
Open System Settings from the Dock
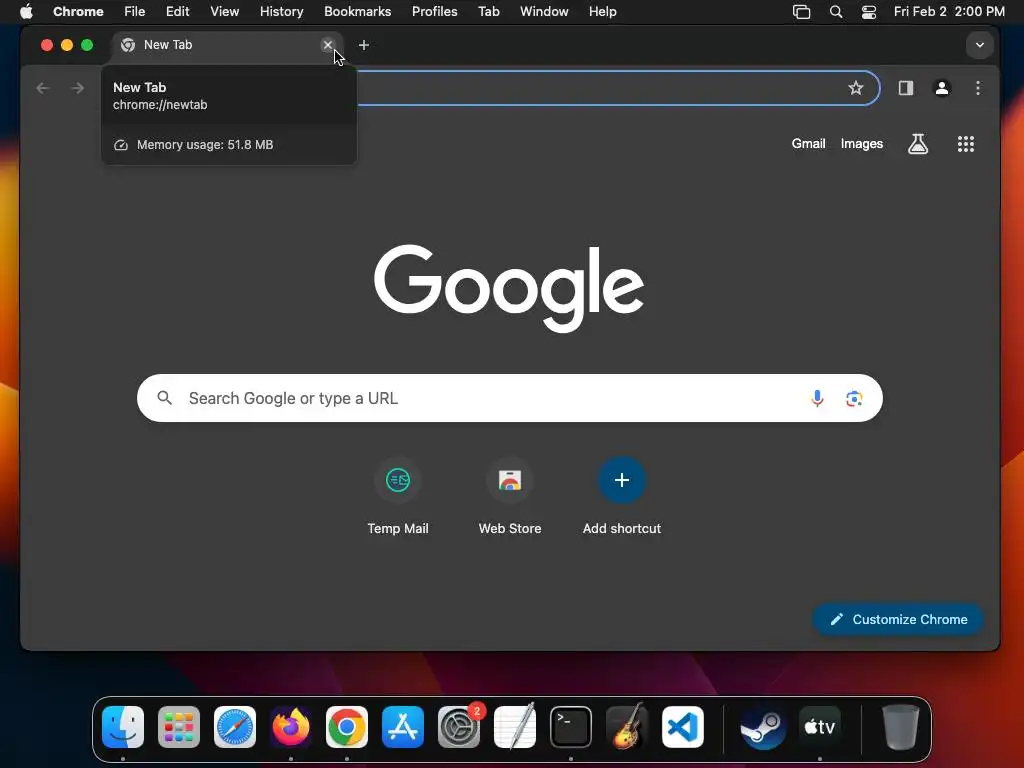(x=459, y=727)
